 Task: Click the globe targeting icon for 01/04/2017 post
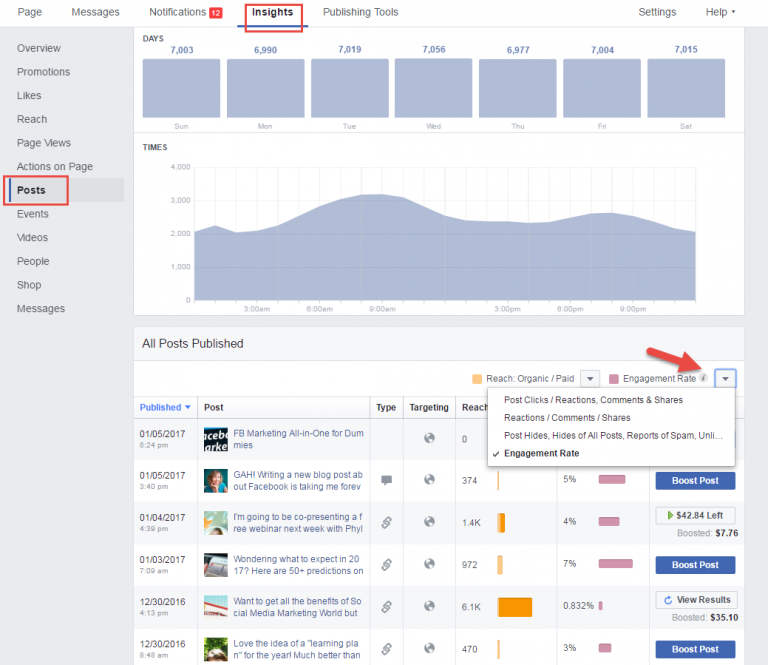click(x=429, y=522)
